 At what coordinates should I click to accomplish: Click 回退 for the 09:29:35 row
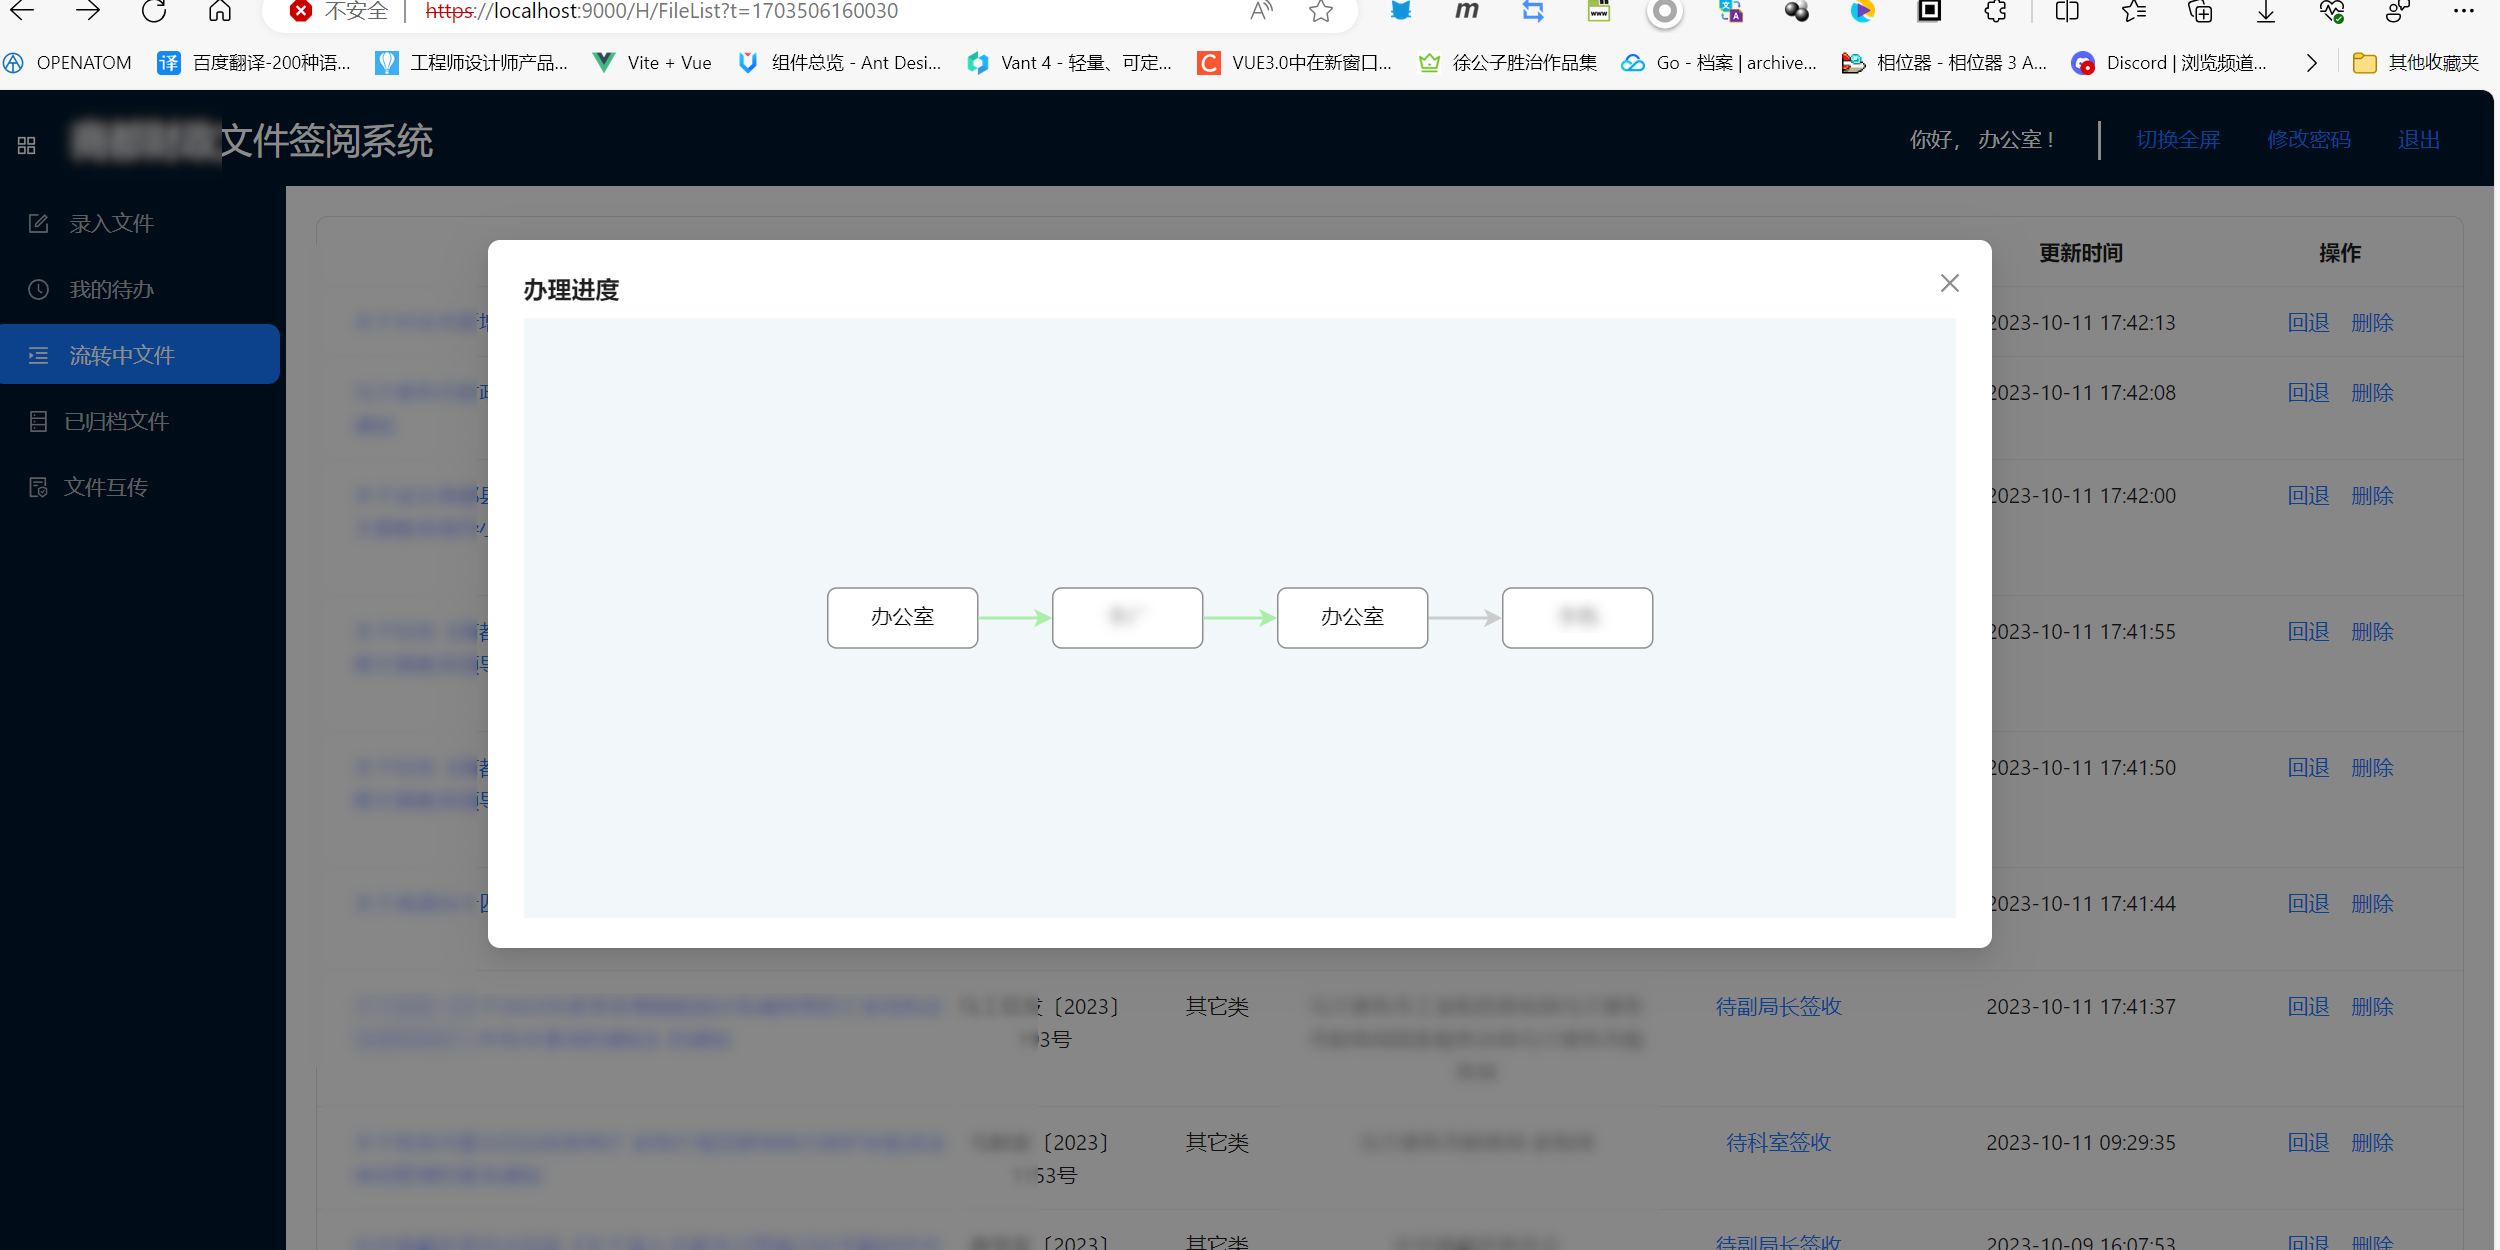(x=2309, y=1143)
